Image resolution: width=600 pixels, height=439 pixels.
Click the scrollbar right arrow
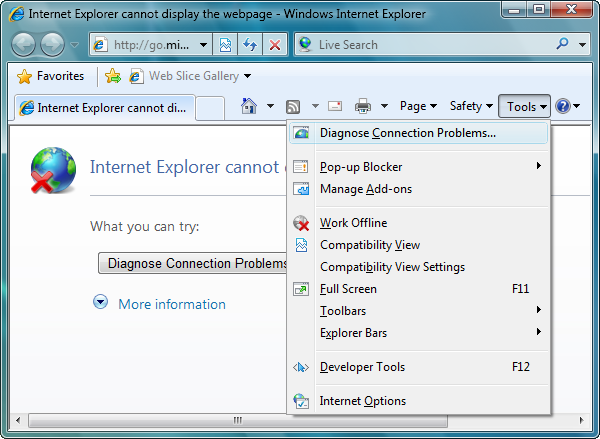[582, 420]
